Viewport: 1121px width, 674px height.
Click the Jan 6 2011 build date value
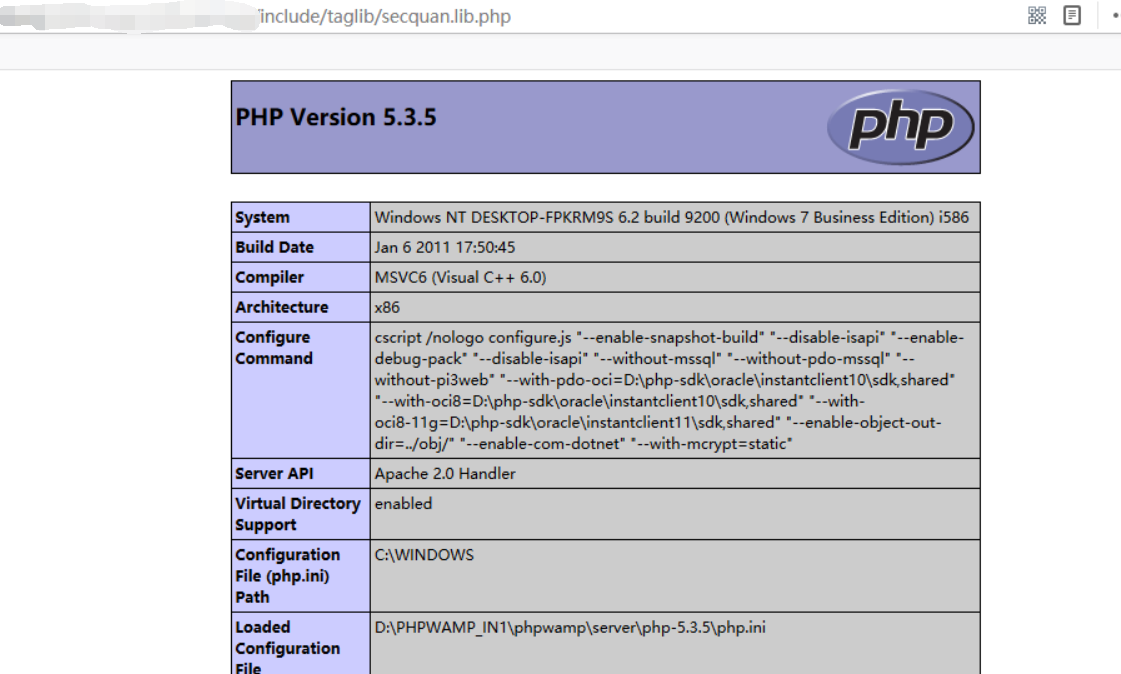(x=445, y=247)
